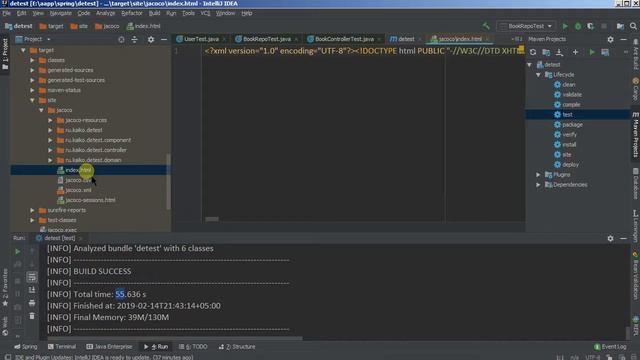Execute Maven goal icon in Maven toolbar
This screenshot has height=360, width=640.
(x=605, y=52)
